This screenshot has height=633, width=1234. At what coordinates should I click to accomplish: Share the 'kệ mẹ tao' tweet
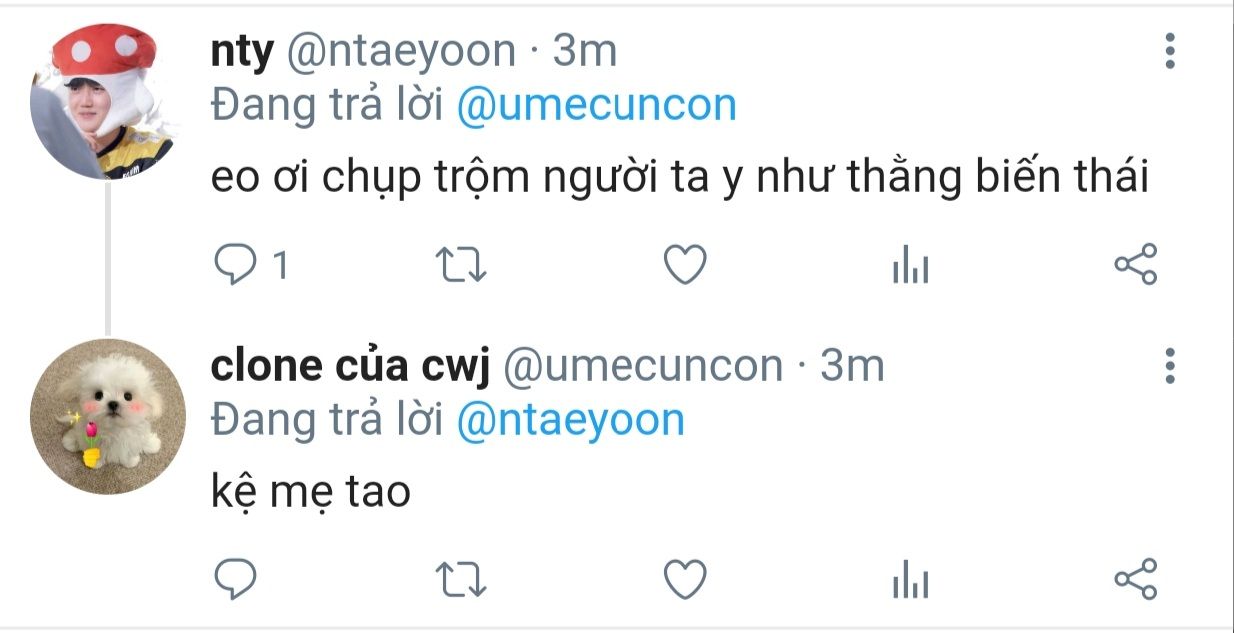(1135, 579)
